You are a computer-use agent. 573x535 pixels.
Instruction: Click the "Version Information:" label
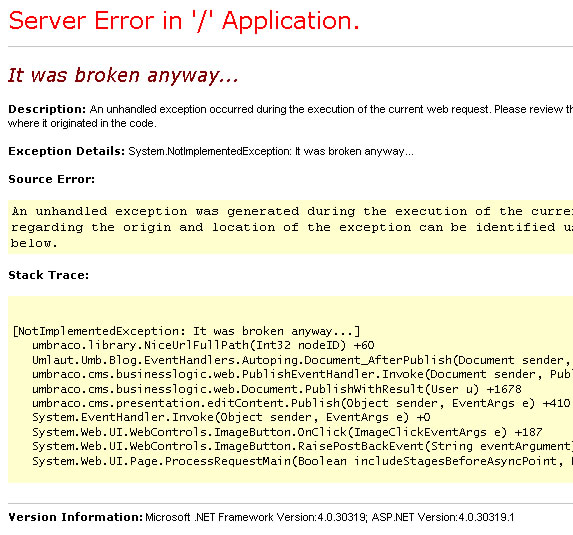[x=75, y=517]
